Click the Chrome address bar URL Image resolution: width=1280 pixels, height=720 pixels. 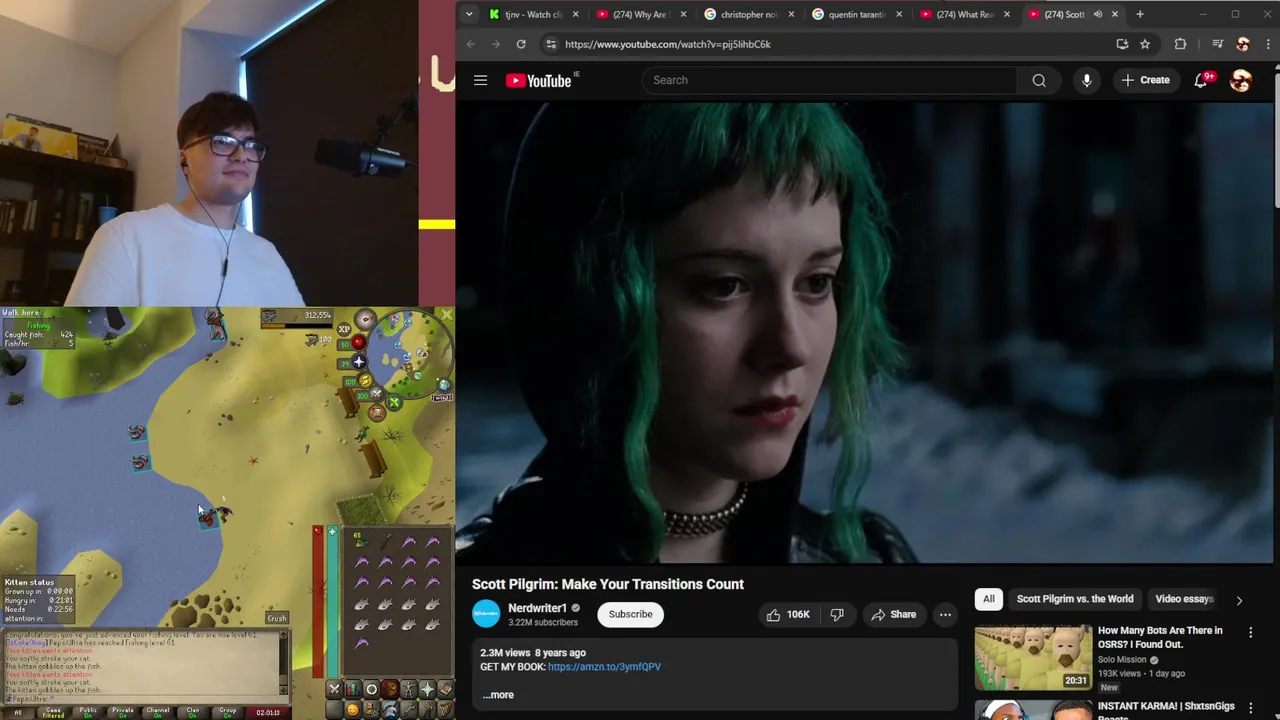click(x=667, y=44)
